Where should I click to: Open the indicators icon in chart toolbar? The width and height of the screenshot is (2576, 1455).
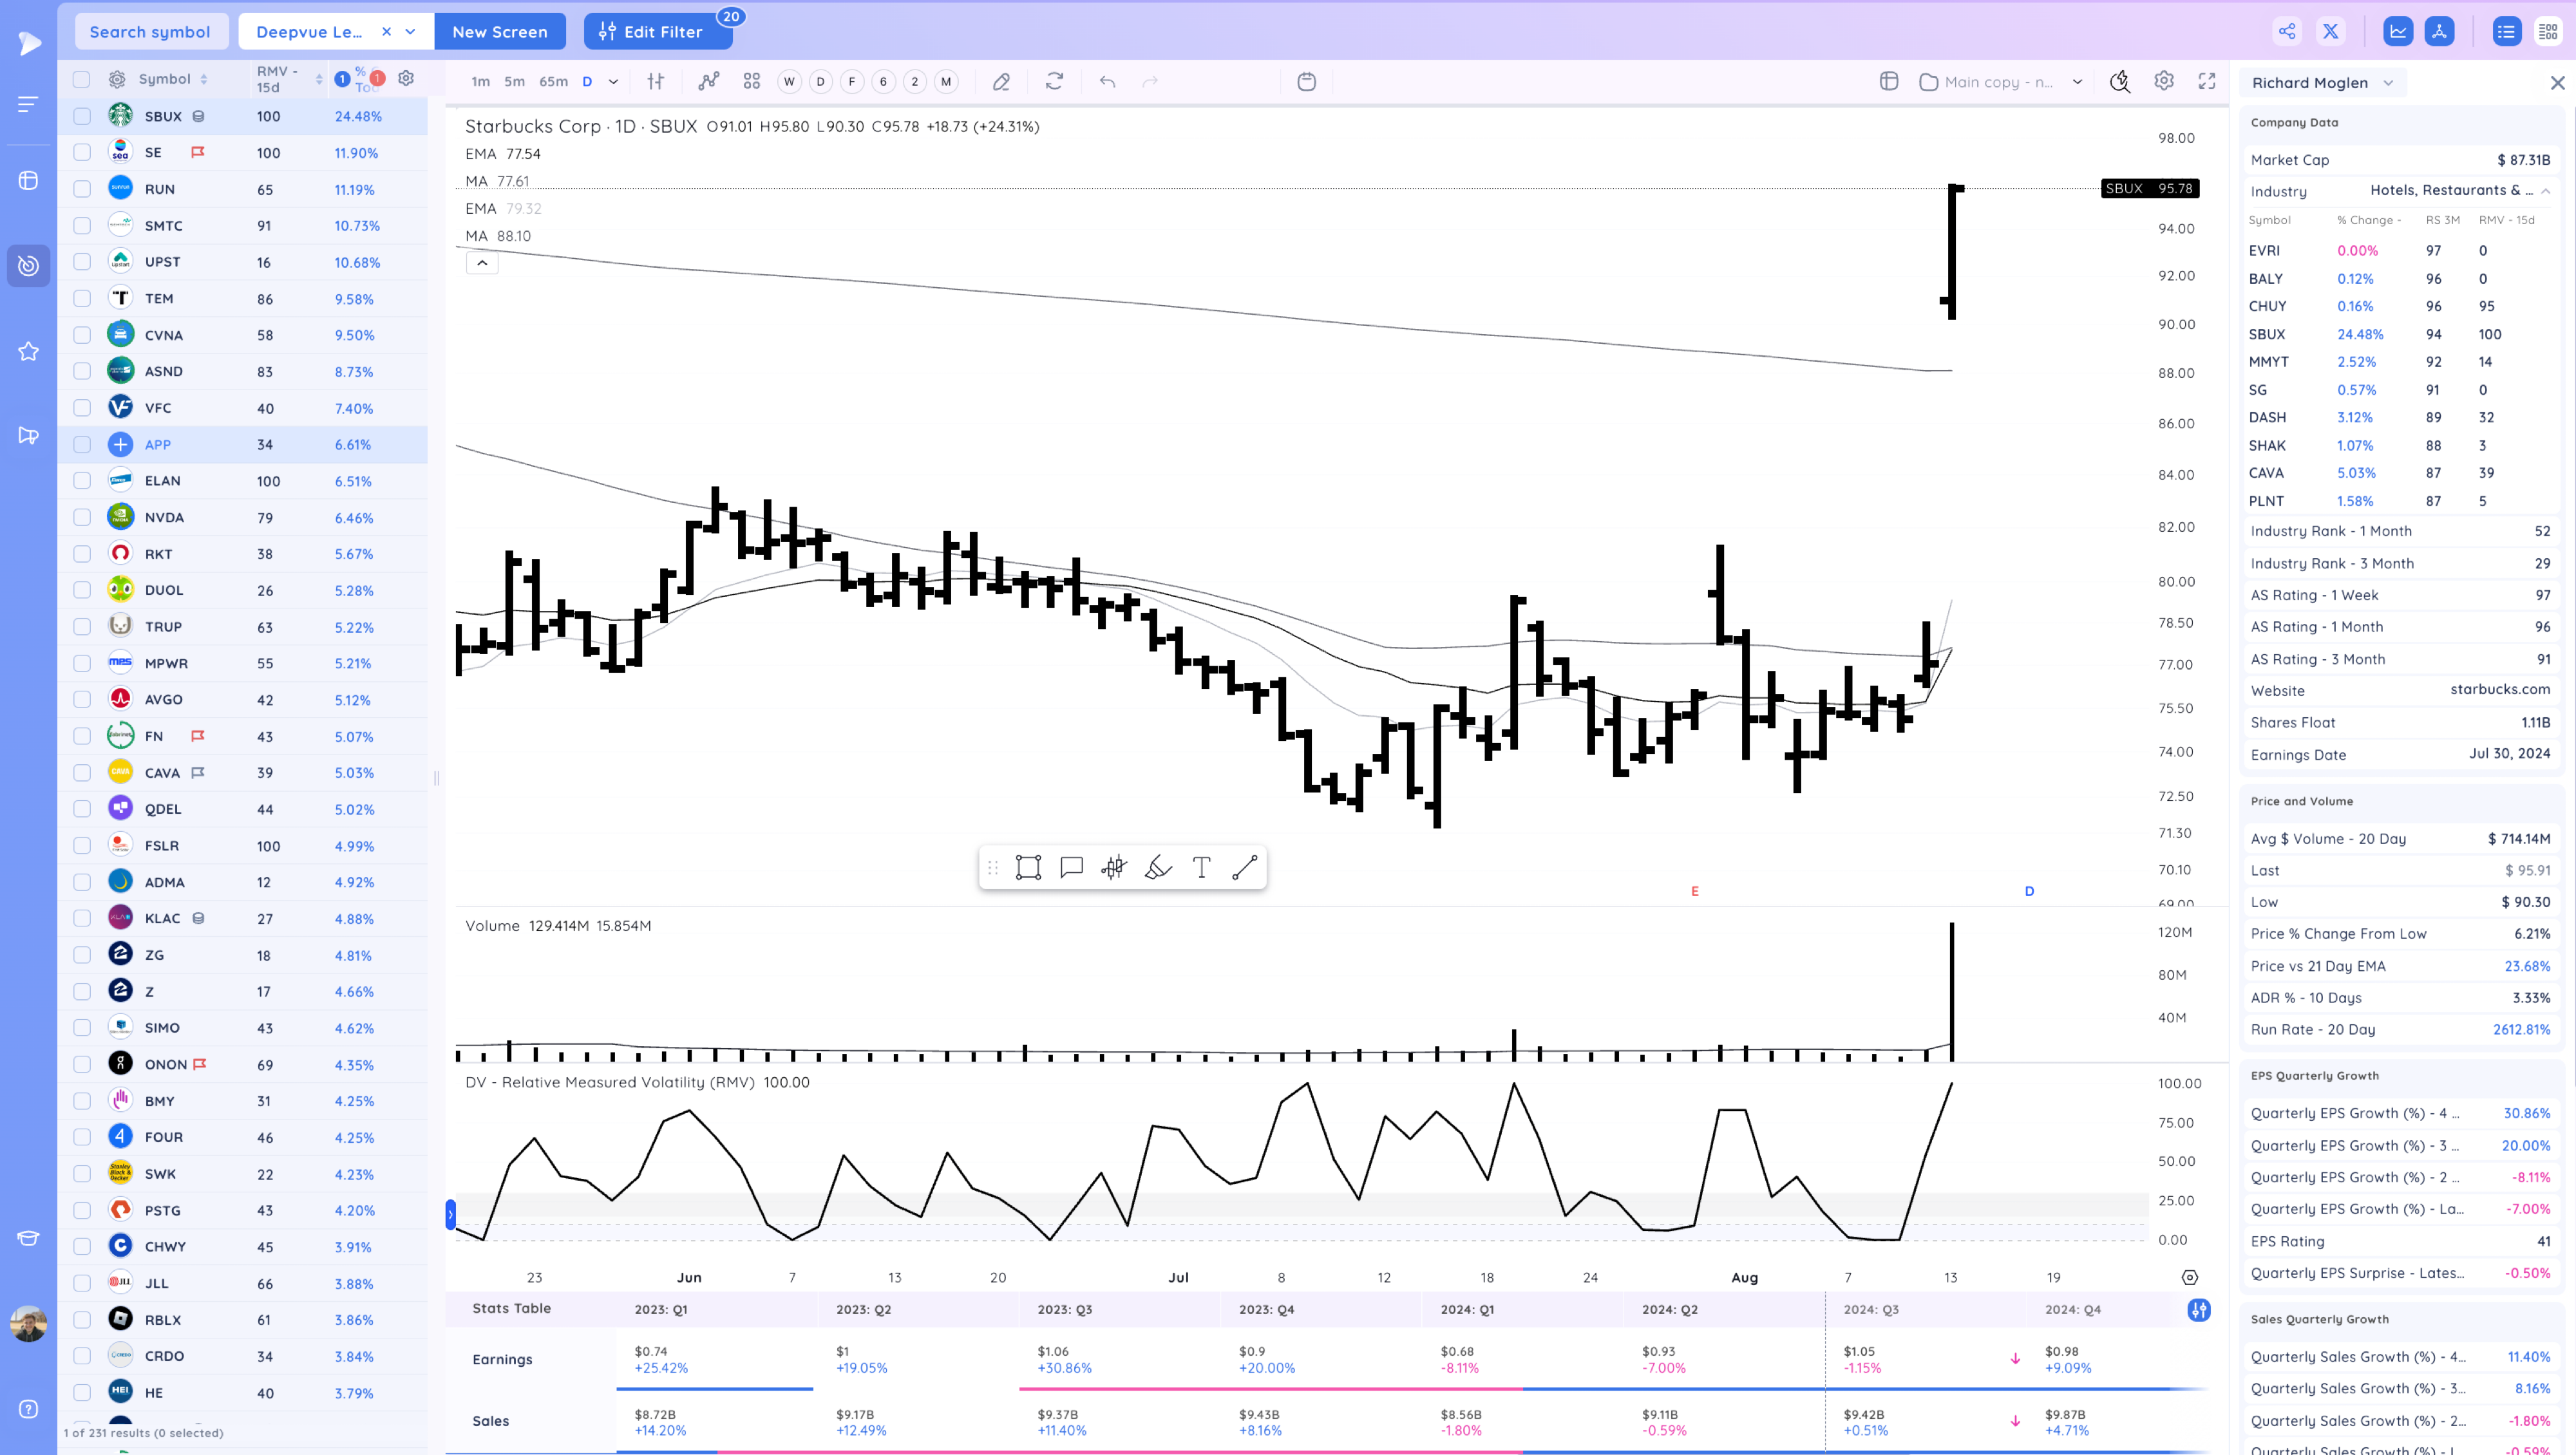pos(708,82)
